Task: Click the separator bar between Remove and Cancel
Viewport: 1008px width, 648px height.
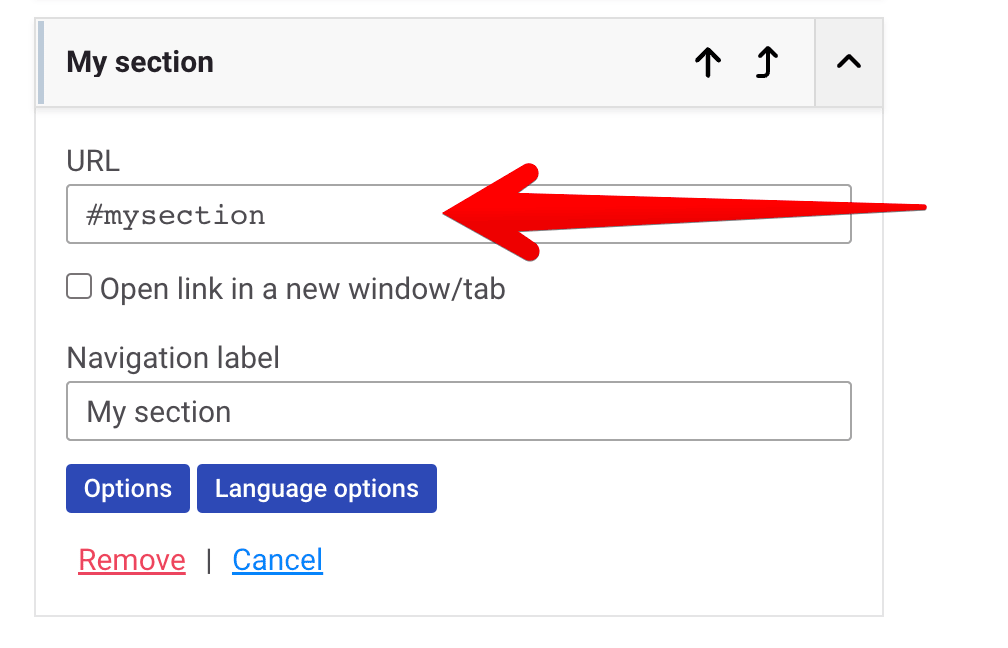Action: (209, 561)
